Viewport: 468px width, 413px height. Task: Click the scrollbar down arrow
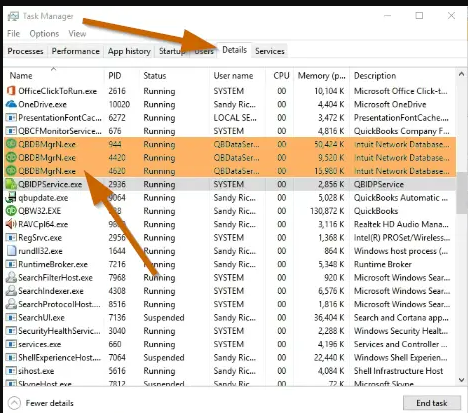pos(461,380)
